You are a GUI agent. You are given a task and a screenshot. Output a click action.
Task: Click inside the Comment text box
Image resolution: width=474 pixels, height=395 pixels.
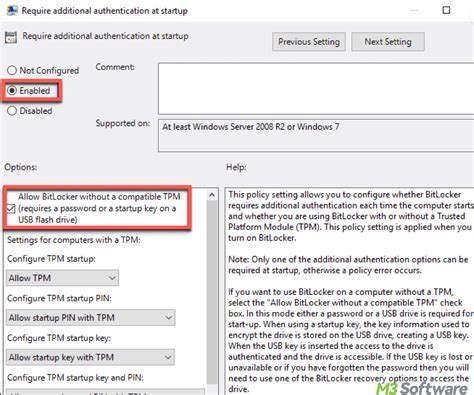click(x=316, y=89)
